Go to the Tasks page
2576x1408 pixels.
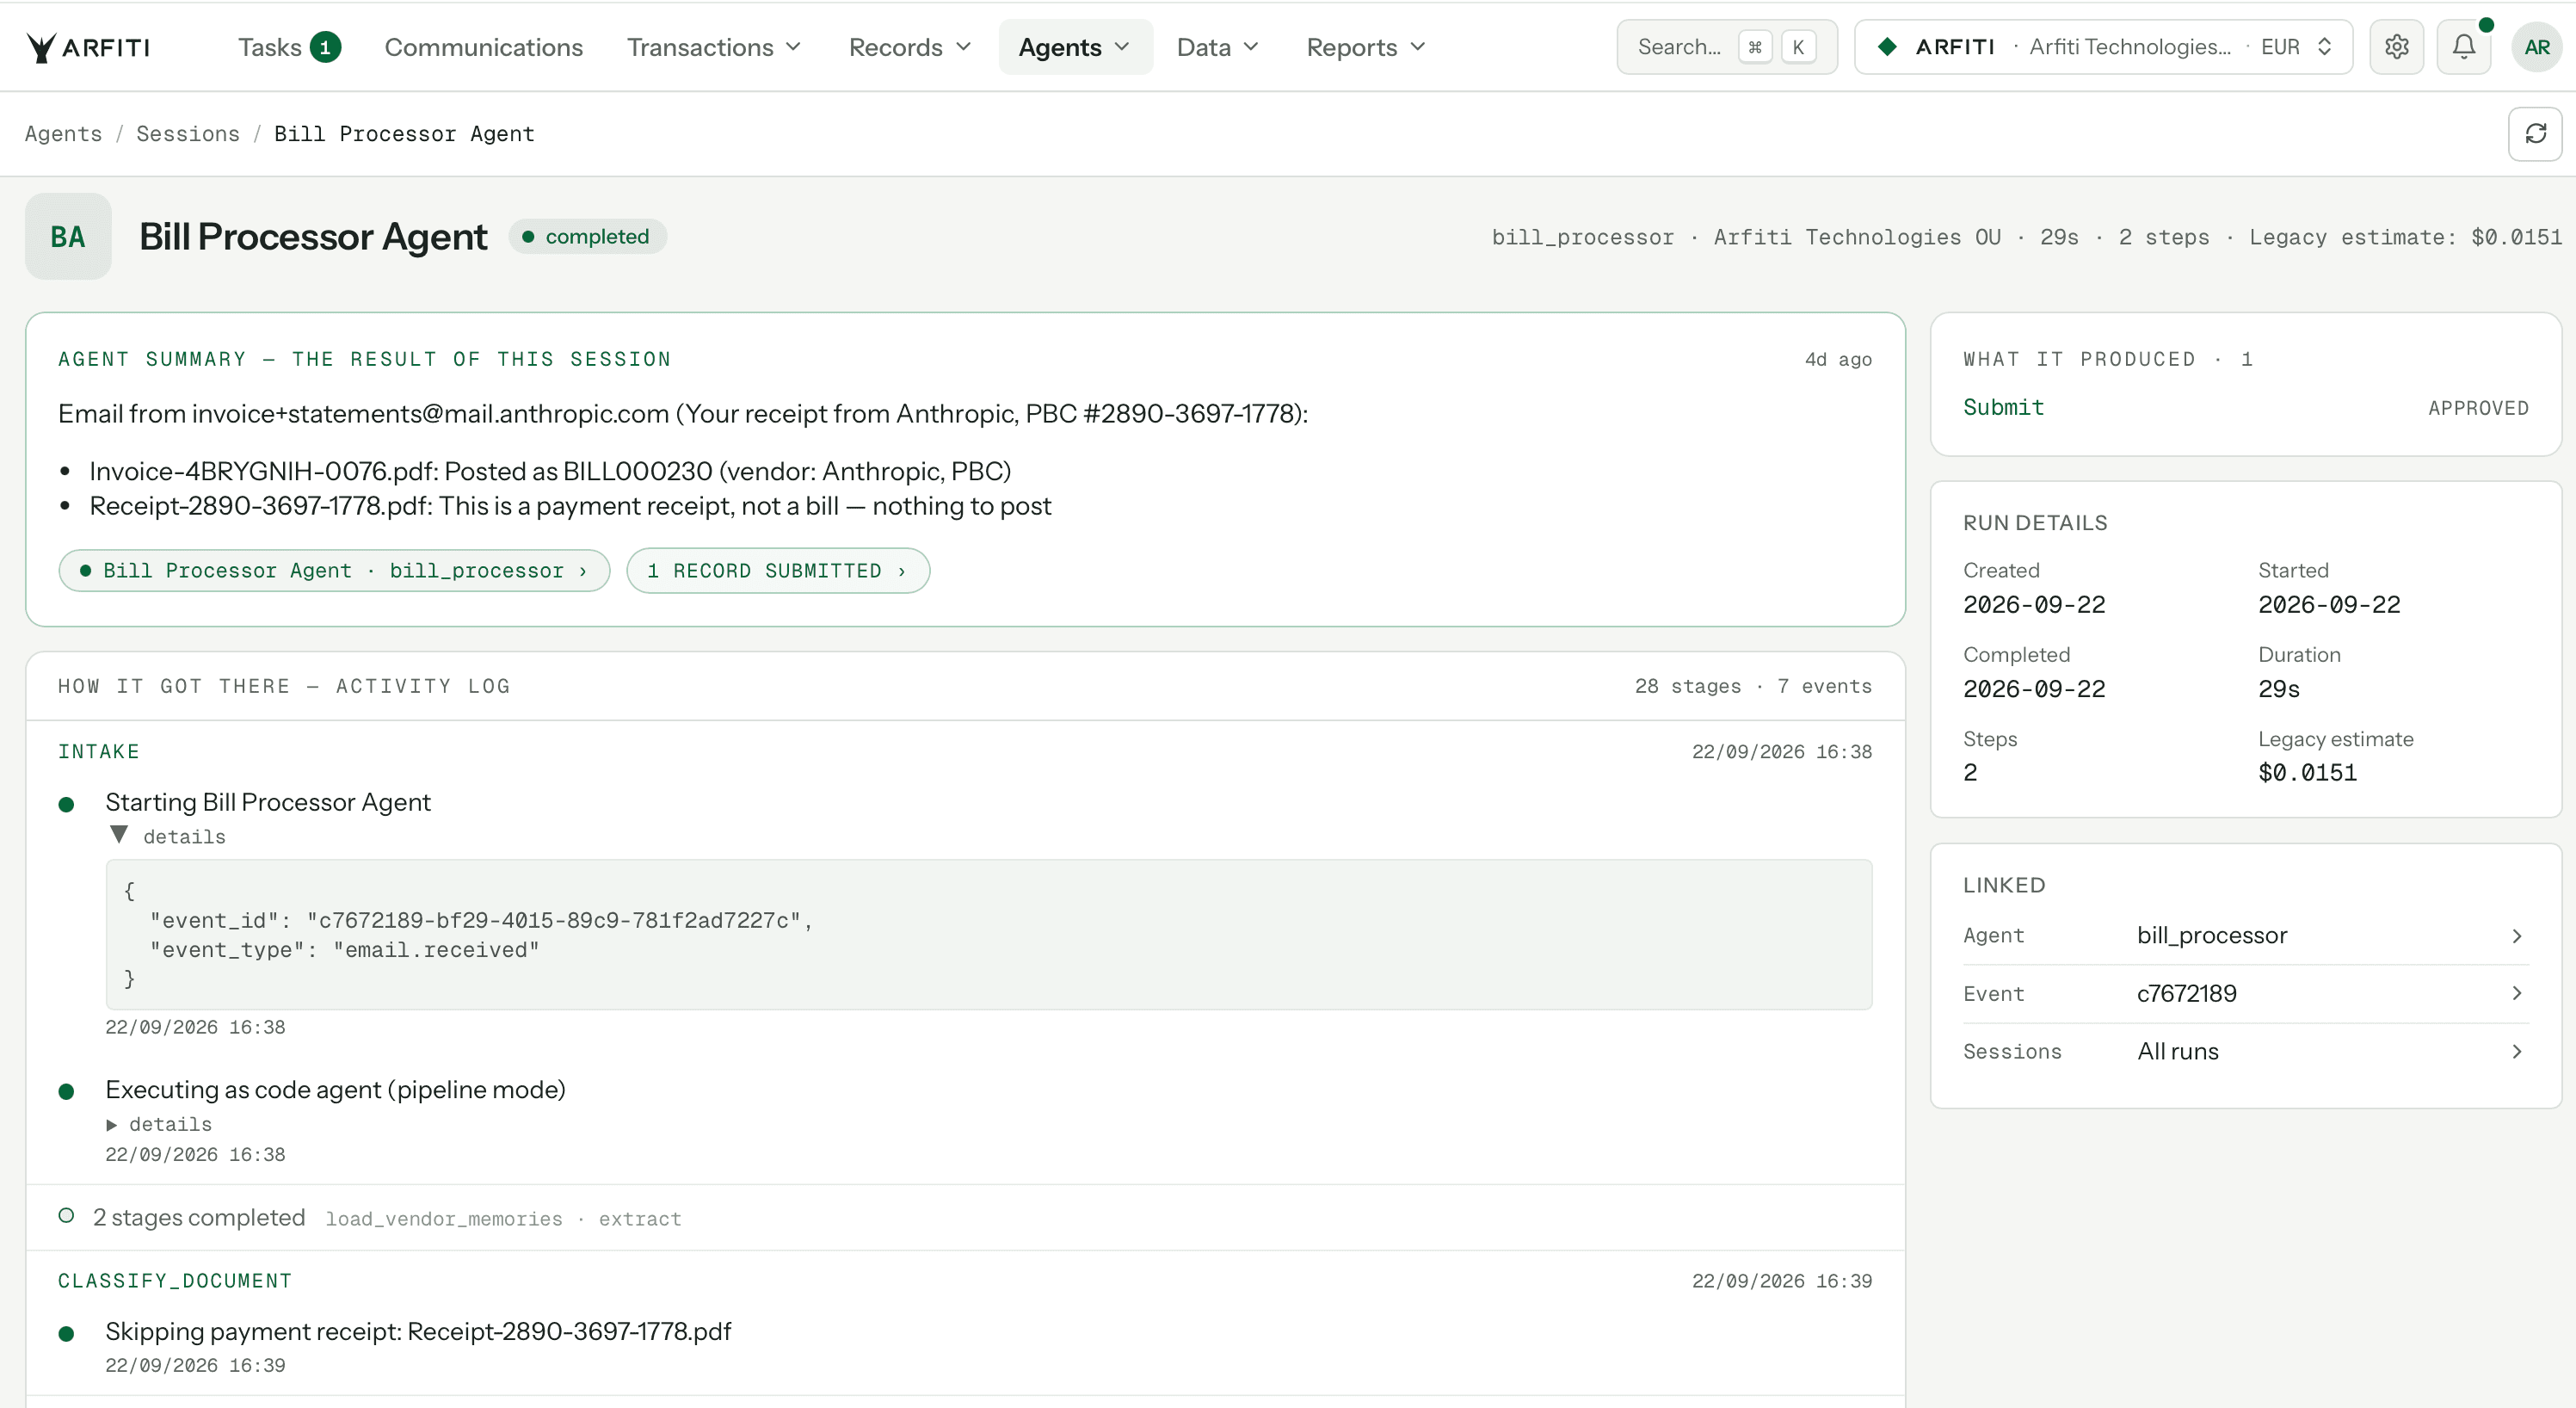270,47
